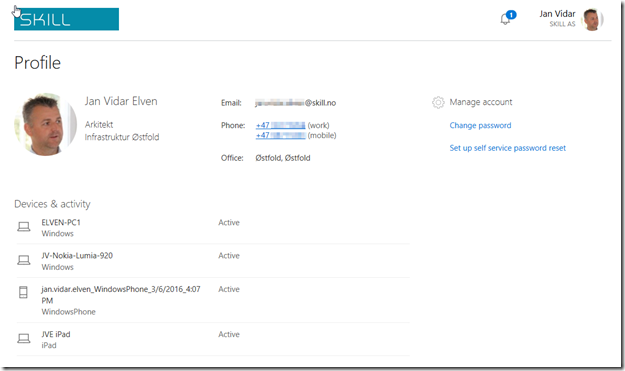Open the Change password link
625x371 pixels.
point(480,126)
